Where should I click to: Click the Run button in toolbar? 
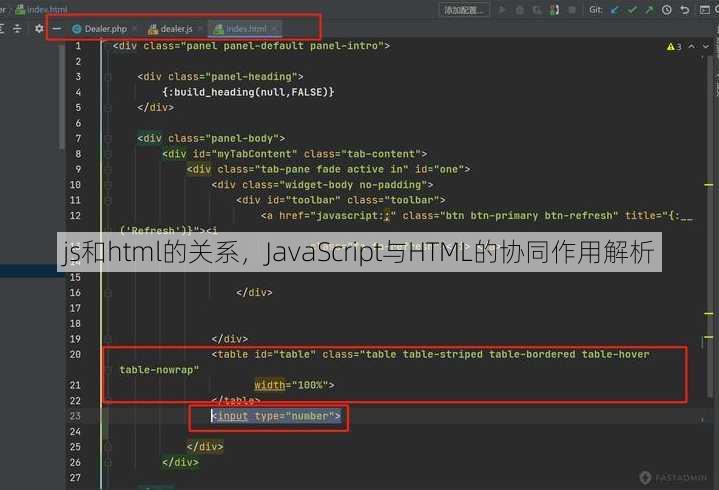(503, 9)
